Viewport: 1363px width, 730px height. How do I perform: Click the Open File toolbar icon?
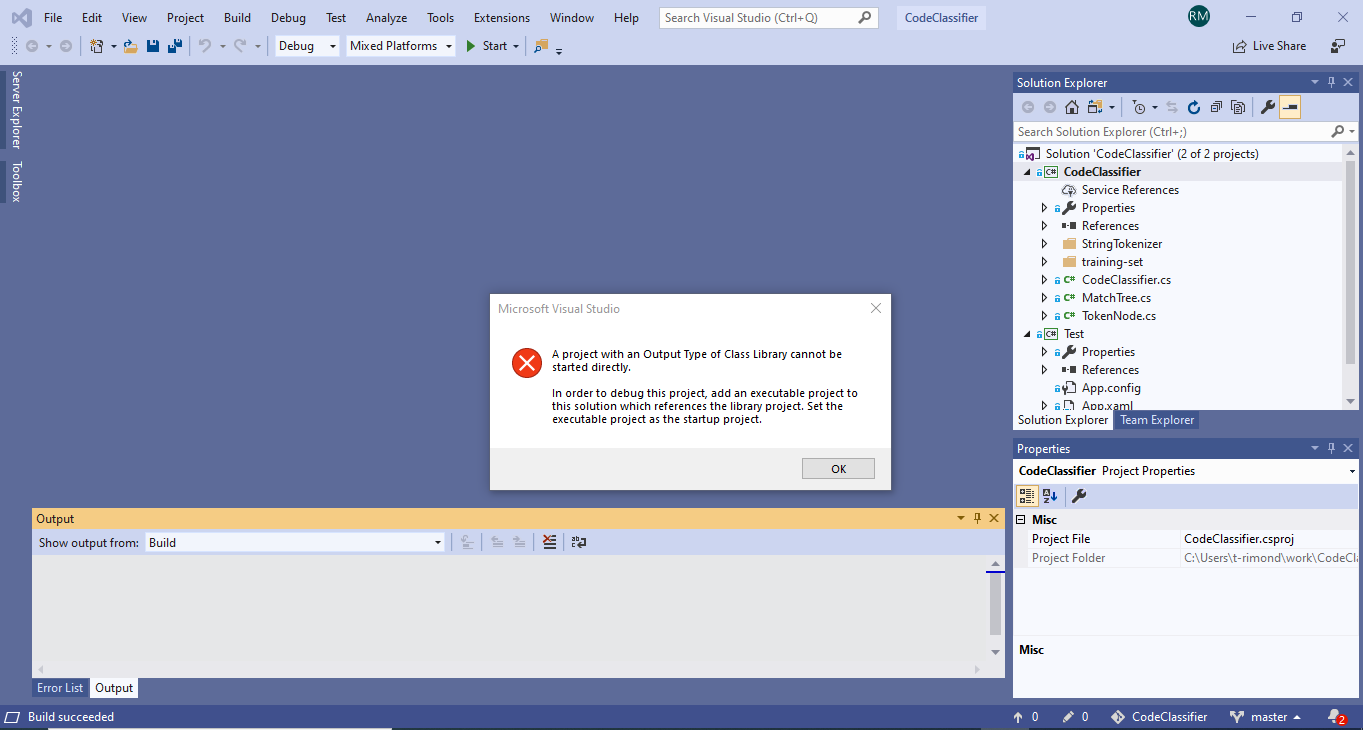click(131, 46)
